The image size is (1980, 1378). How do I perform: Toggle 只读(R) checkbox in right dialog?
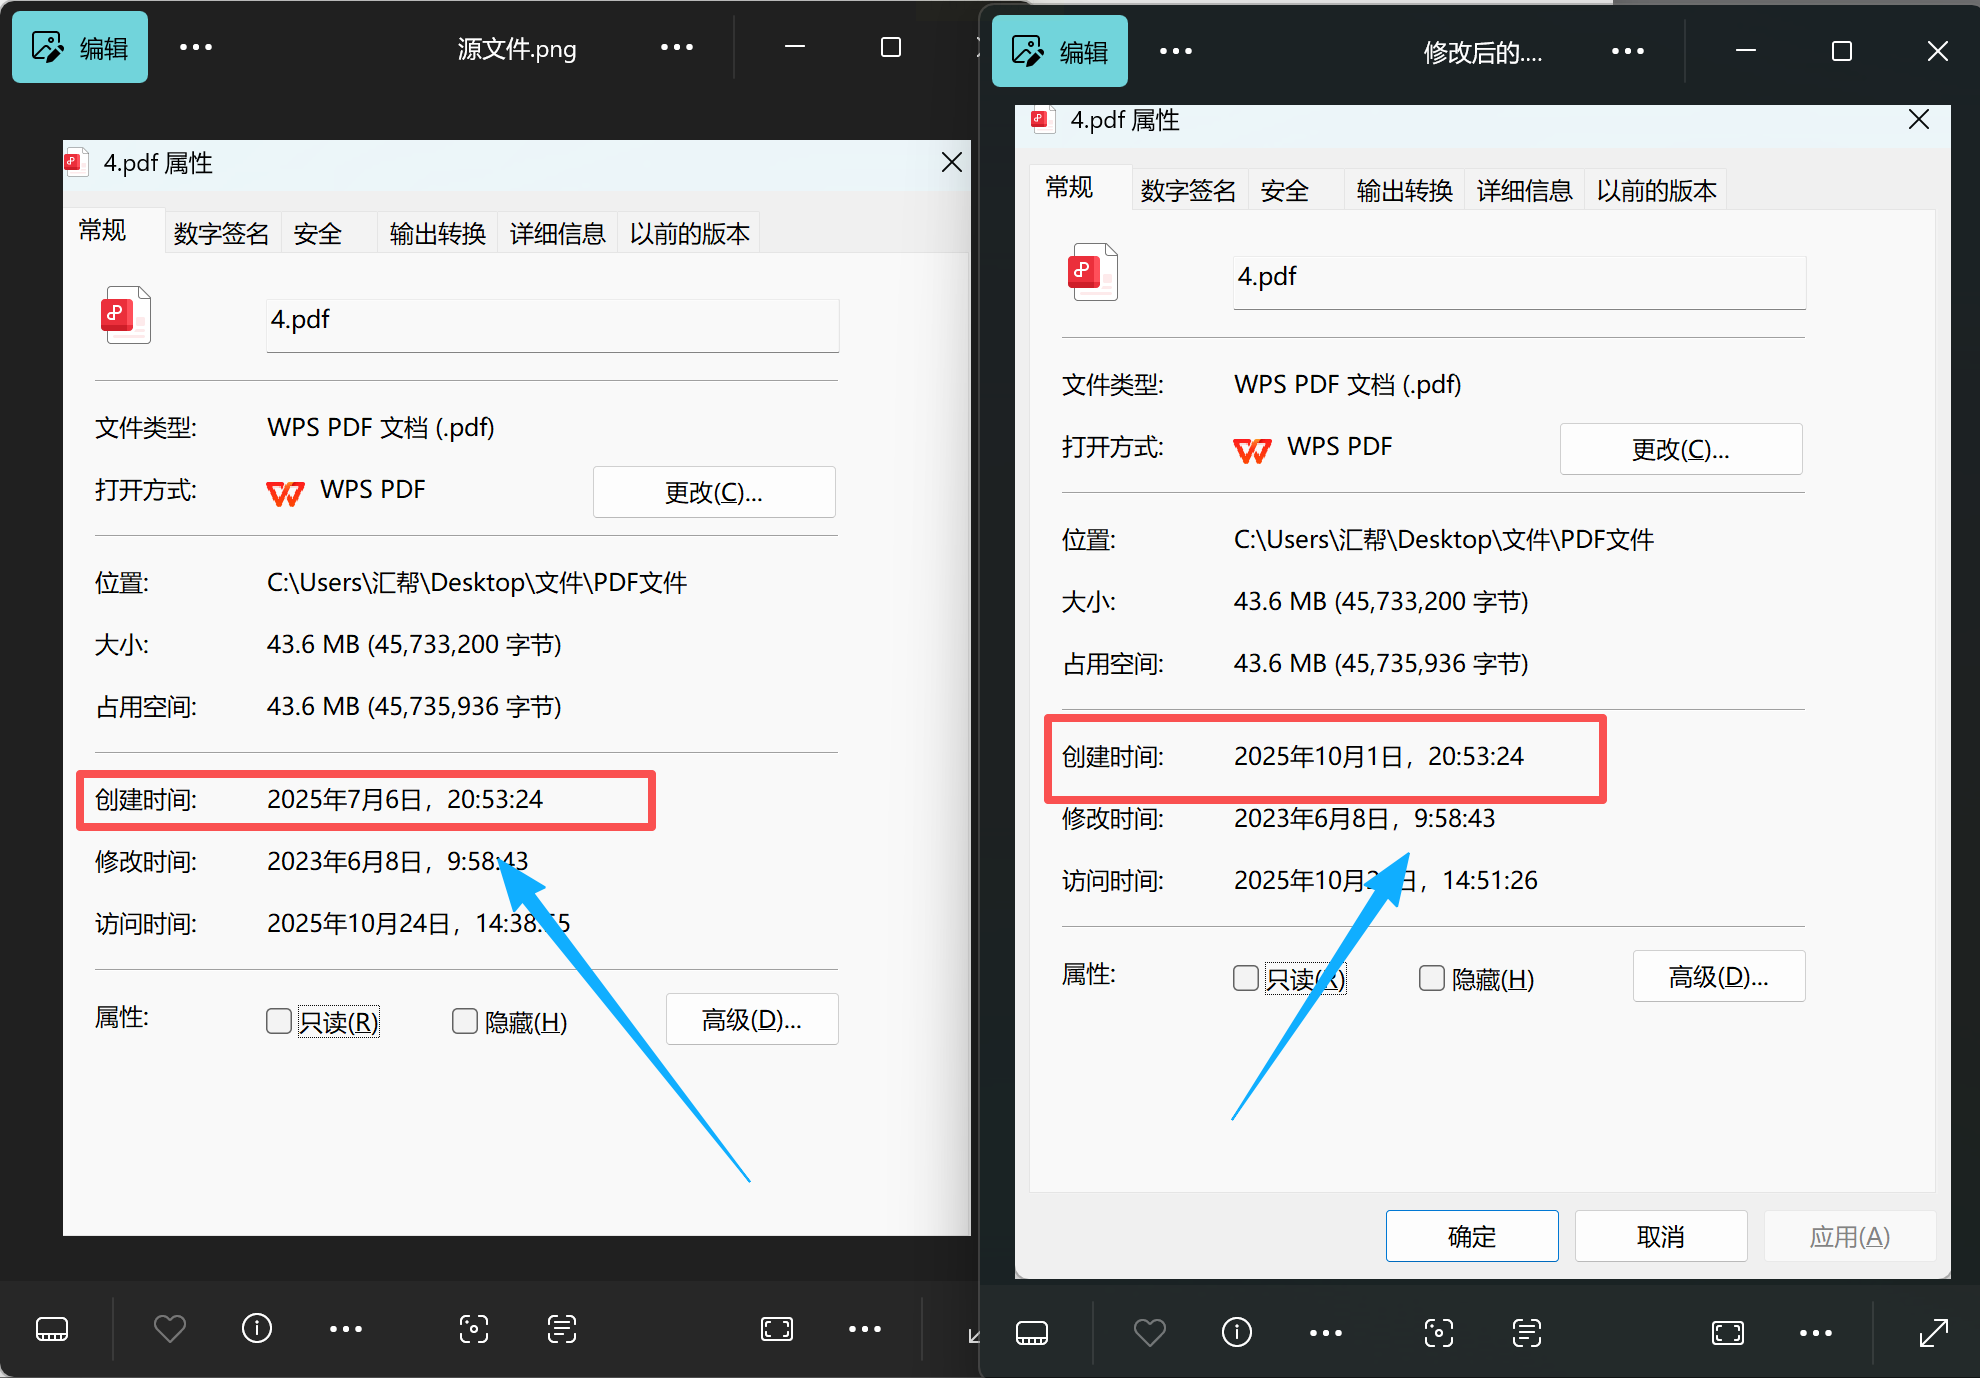pyautogui.click(x=1246, y=978)
